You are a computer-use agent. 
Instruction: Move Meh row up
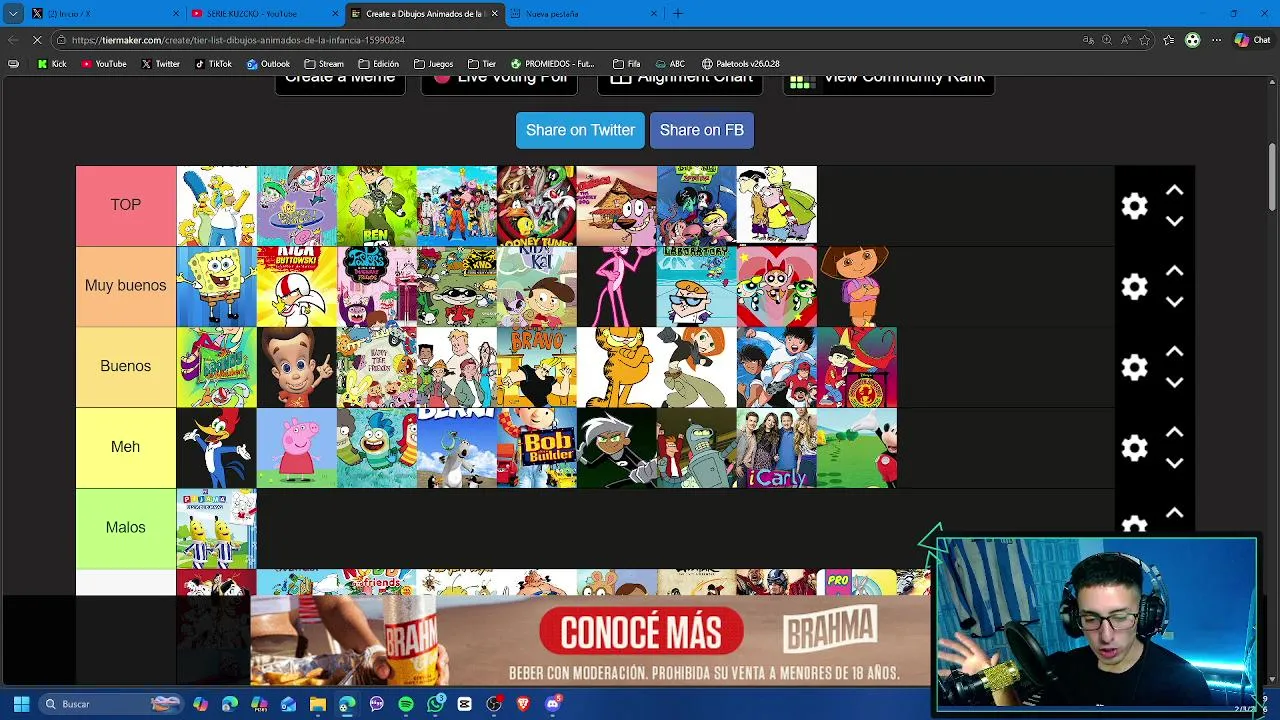pos(1174,432)
